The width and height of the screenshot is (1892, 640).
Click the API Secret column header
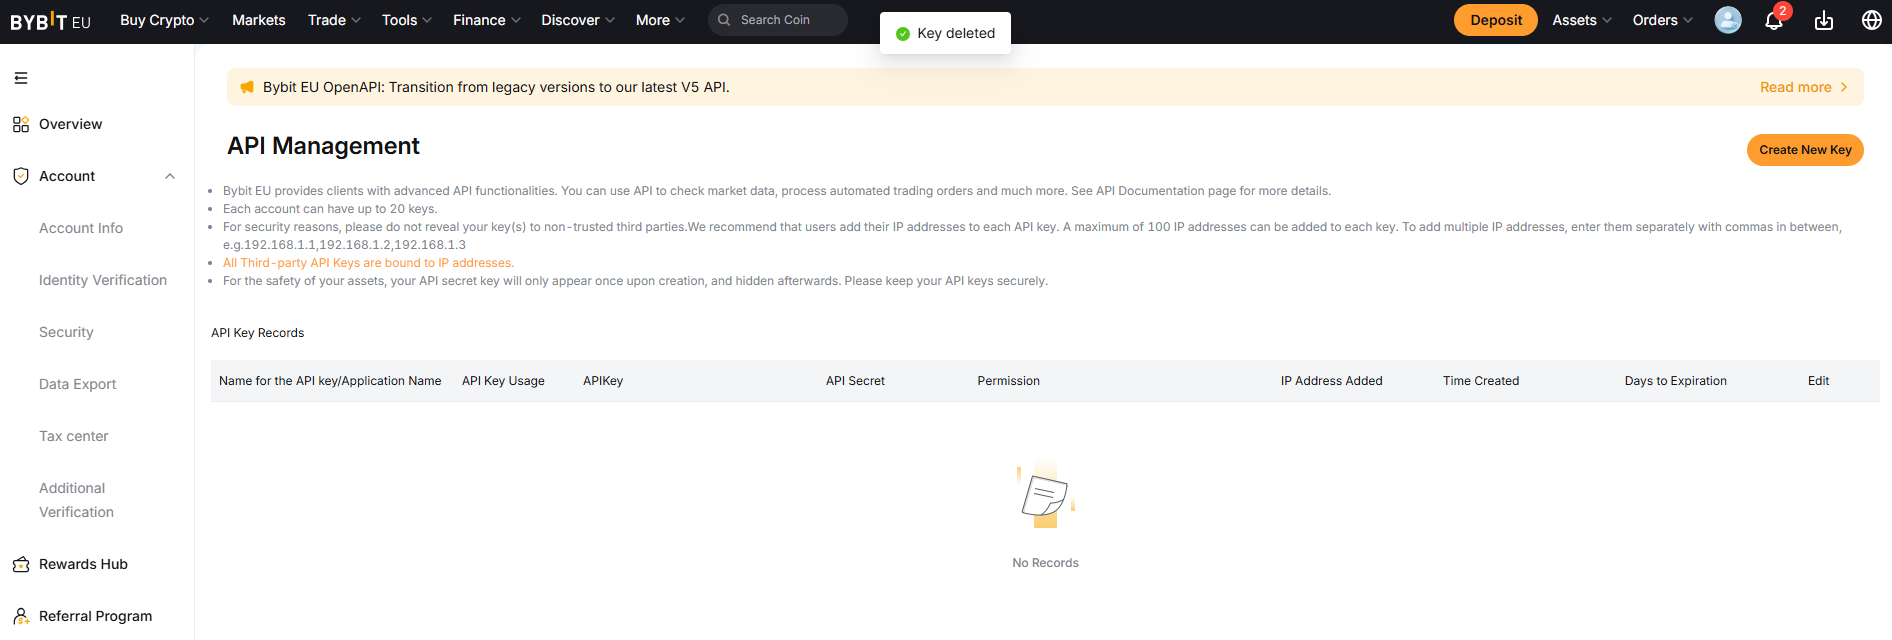(855, 381)
